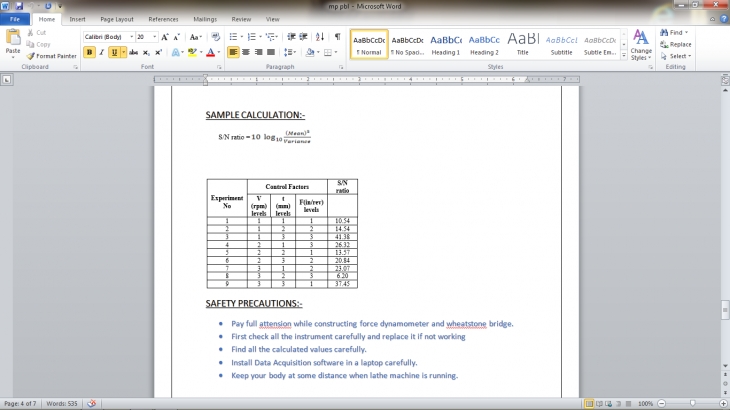Open the Mailings tab
This screenshot has width=730, height=410.
click(205, 19)
